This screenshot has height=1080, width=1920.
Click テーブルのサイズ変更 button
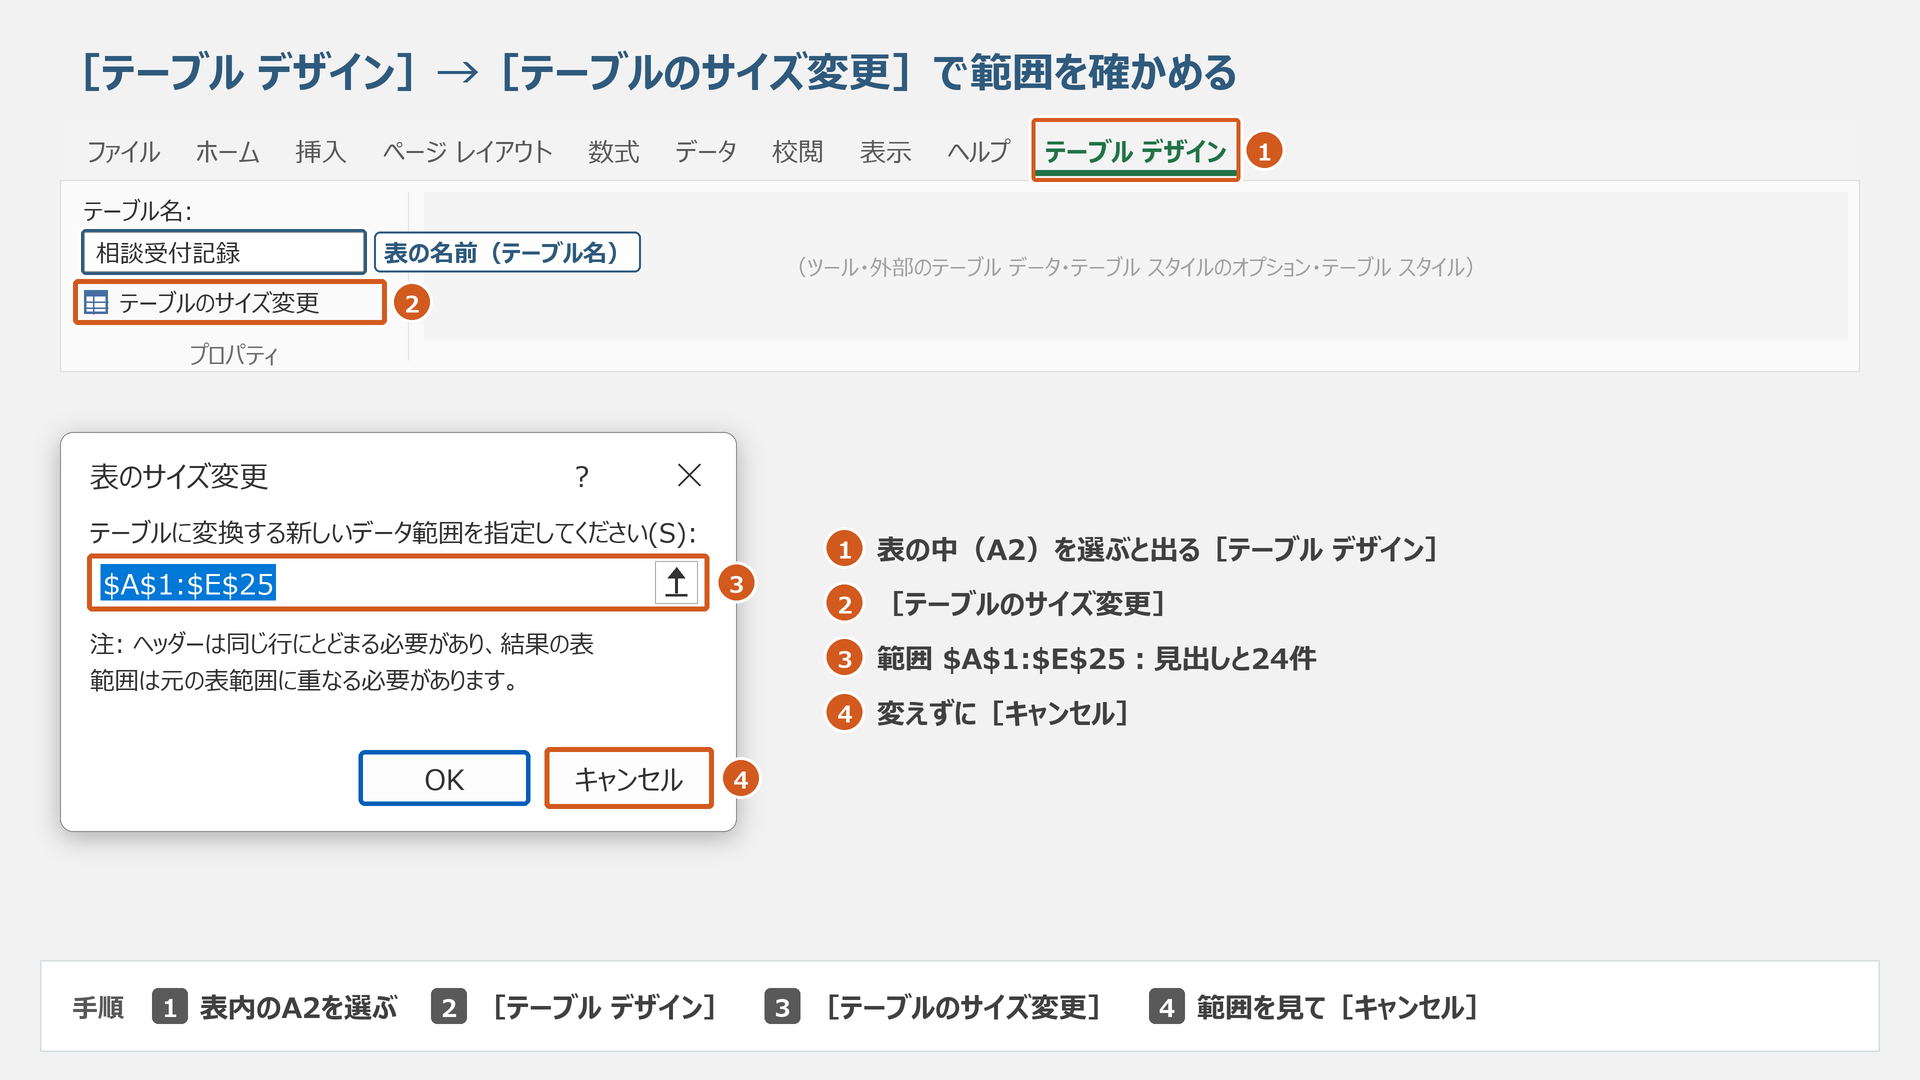[230, 302]
